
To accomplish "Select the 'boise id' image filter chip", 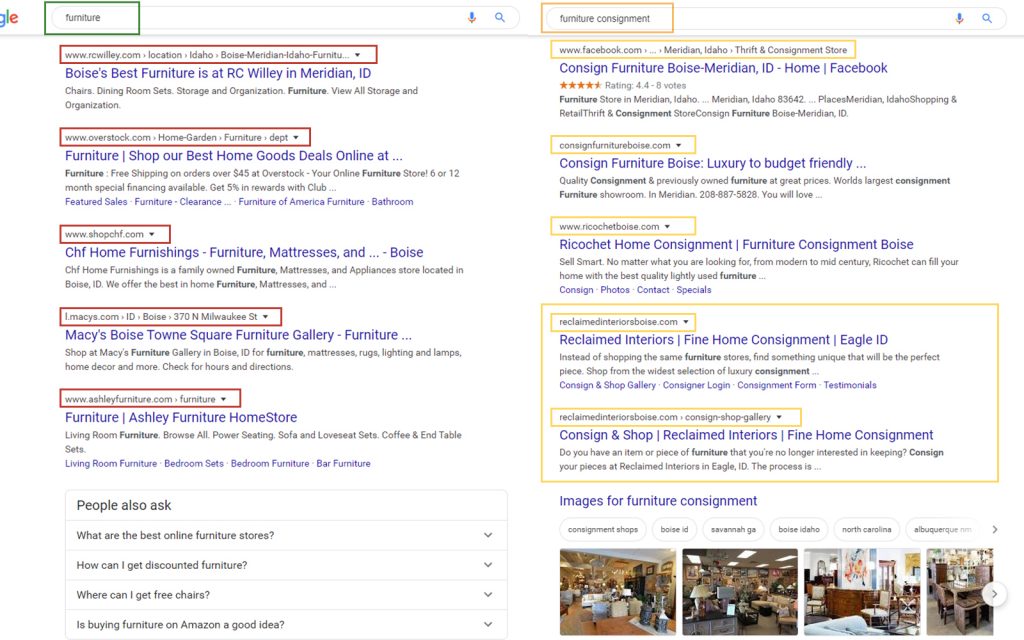I will [x=673, y=529].
